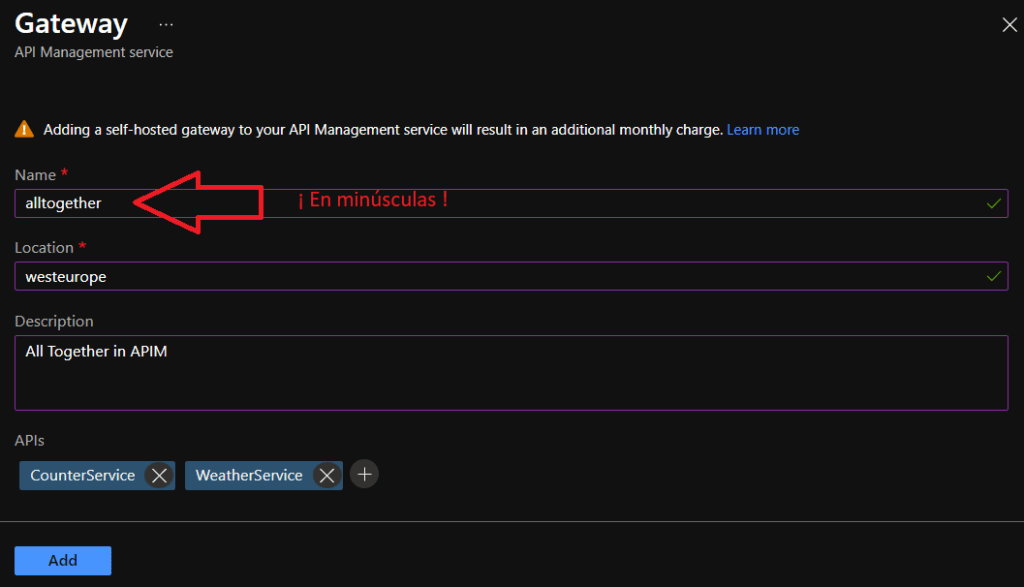The height and width of the screenshot is (587, 1024).
Task: Click the APIs section label
Action: (x=30, y=440)
